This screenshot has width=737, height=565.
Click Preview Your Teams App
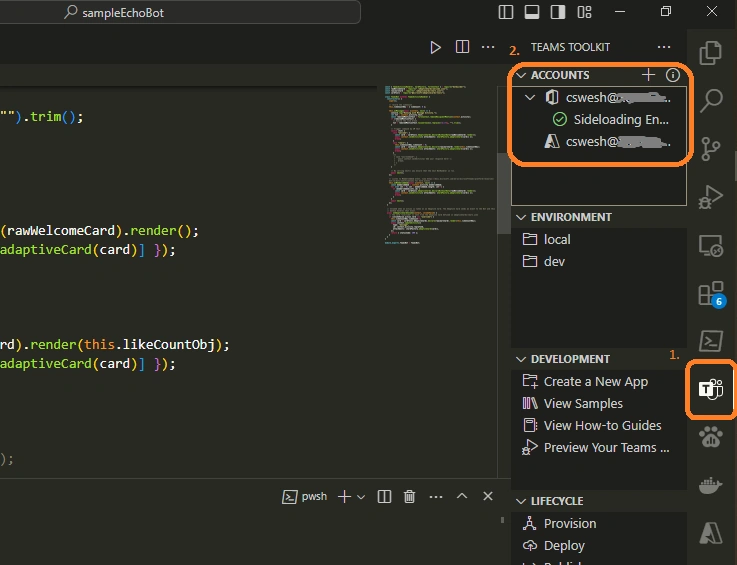pyautogui.click(x=599, y=447)
